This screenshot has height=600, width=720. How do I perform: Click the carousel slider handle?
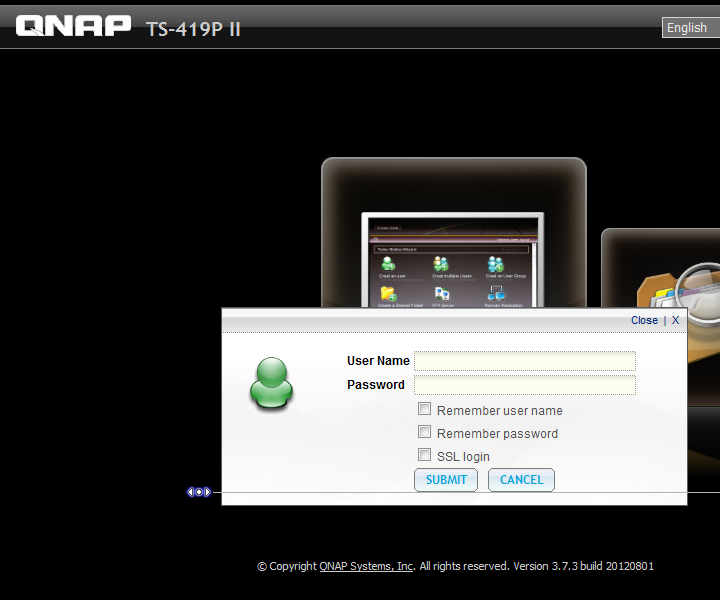pyautogui.click(x=199, y=492)
